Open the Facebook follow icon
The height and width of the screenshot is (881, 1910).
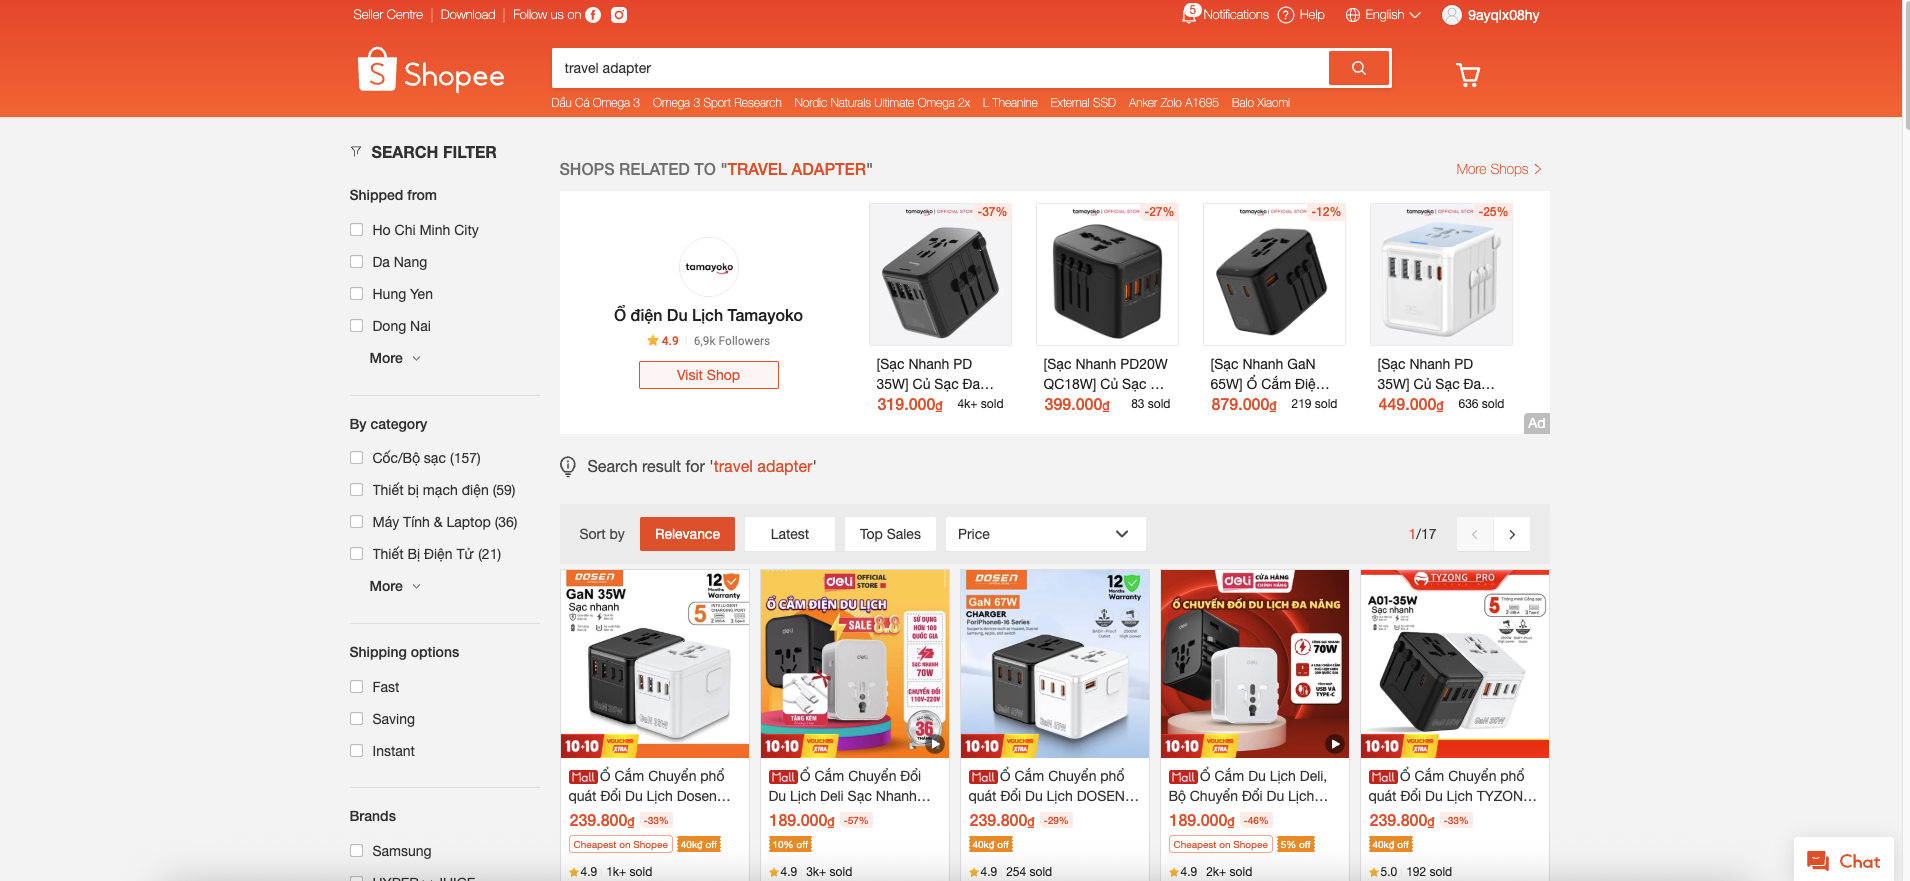(593, 15)
